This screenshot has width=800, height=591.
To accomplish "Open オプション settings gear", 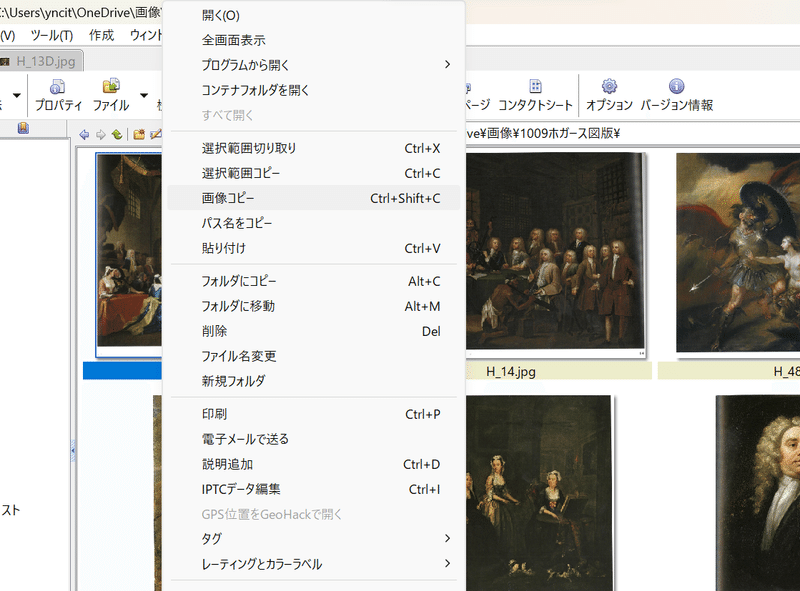I will pos(609,95).
